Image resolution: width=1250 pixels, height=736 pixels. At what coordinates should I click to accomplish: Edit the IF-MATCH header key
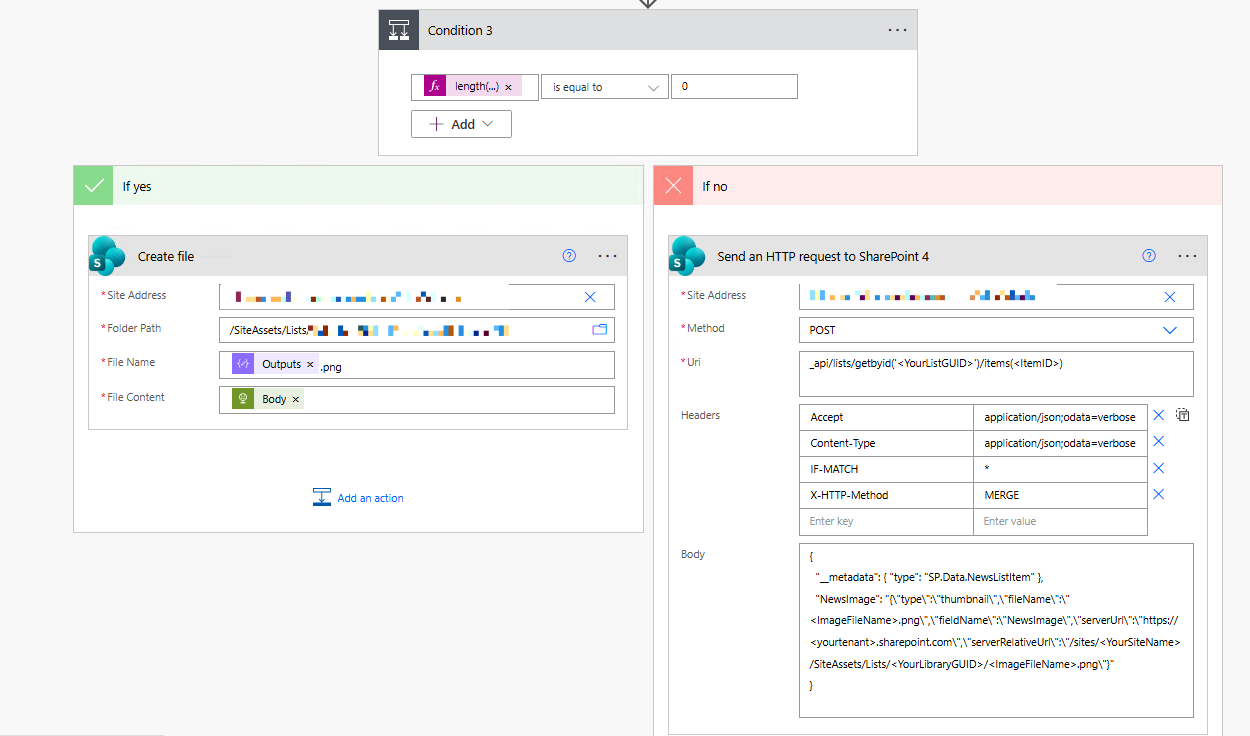[x=887, y=469]
